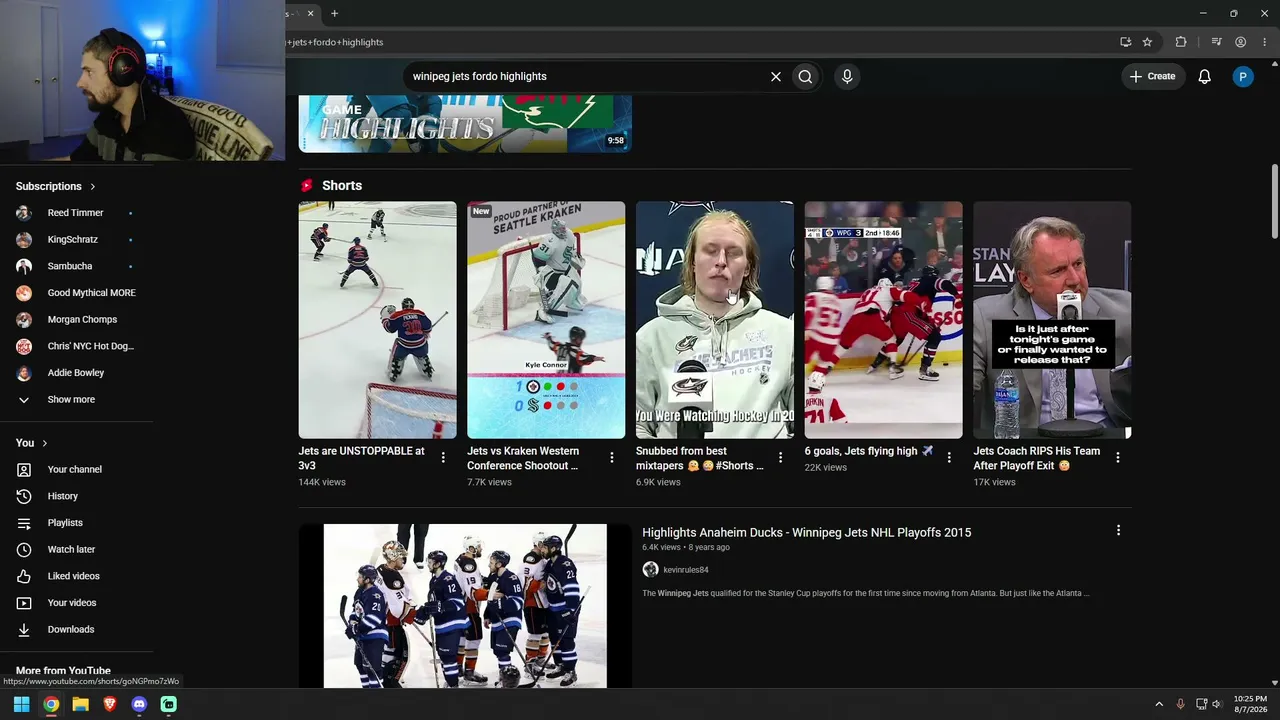Open kevinrules84 channel name link

pyautogui.click(x=686, y=570)
